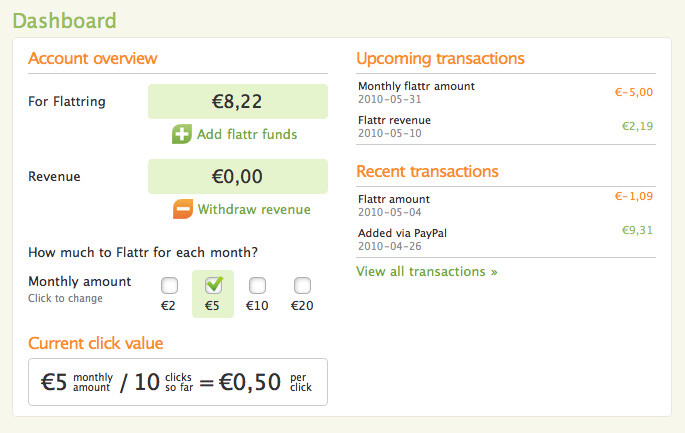Click the Added via PayPal transaction
Image resolution: width=685 pixels, height=433 pixels.
pos(506,239)
